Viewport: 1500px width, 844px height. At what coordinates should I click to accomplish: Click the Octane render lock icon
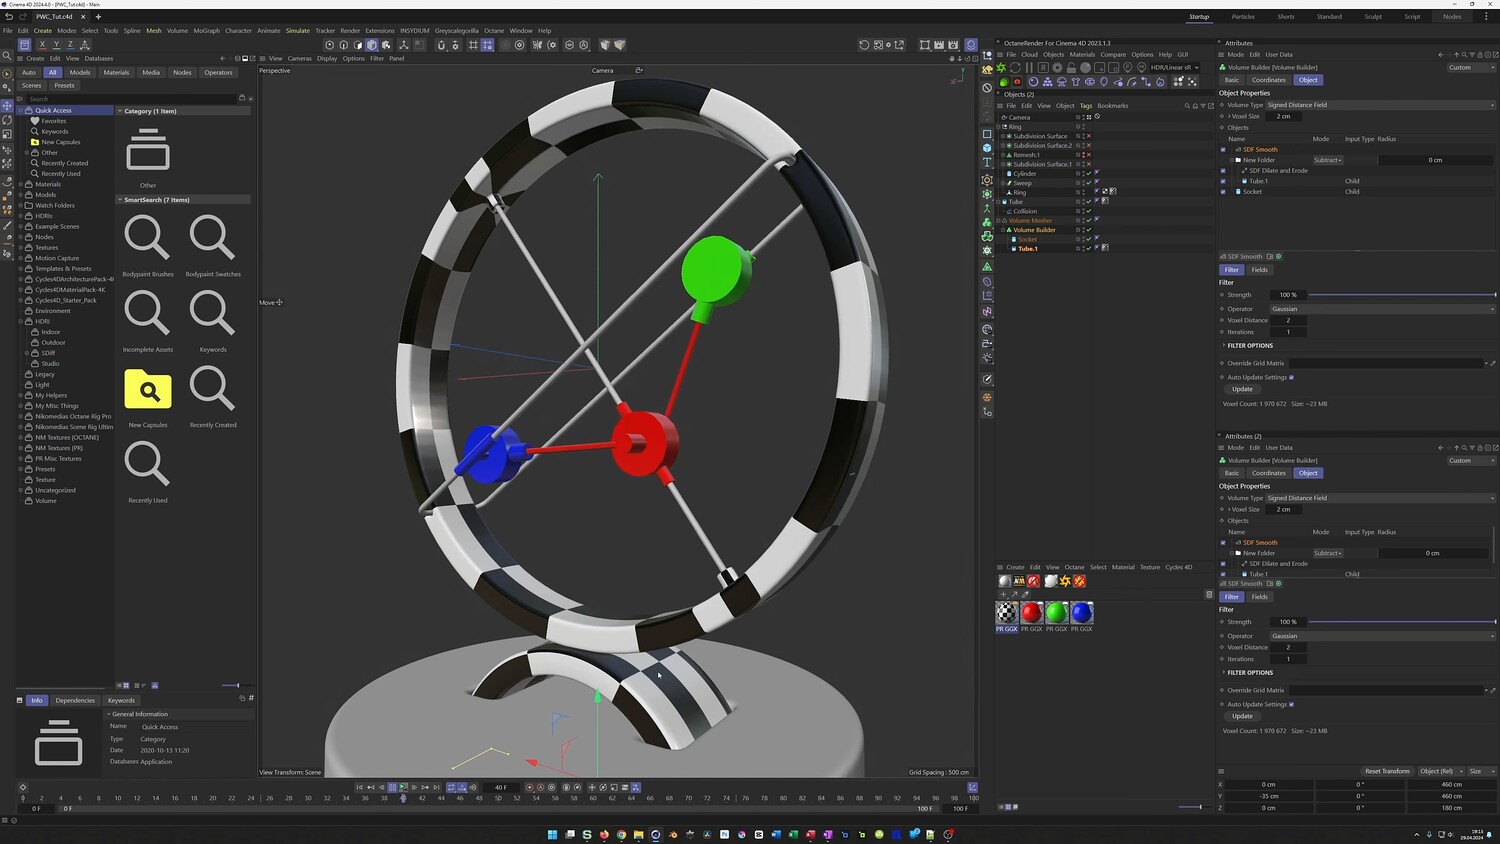1072,68
